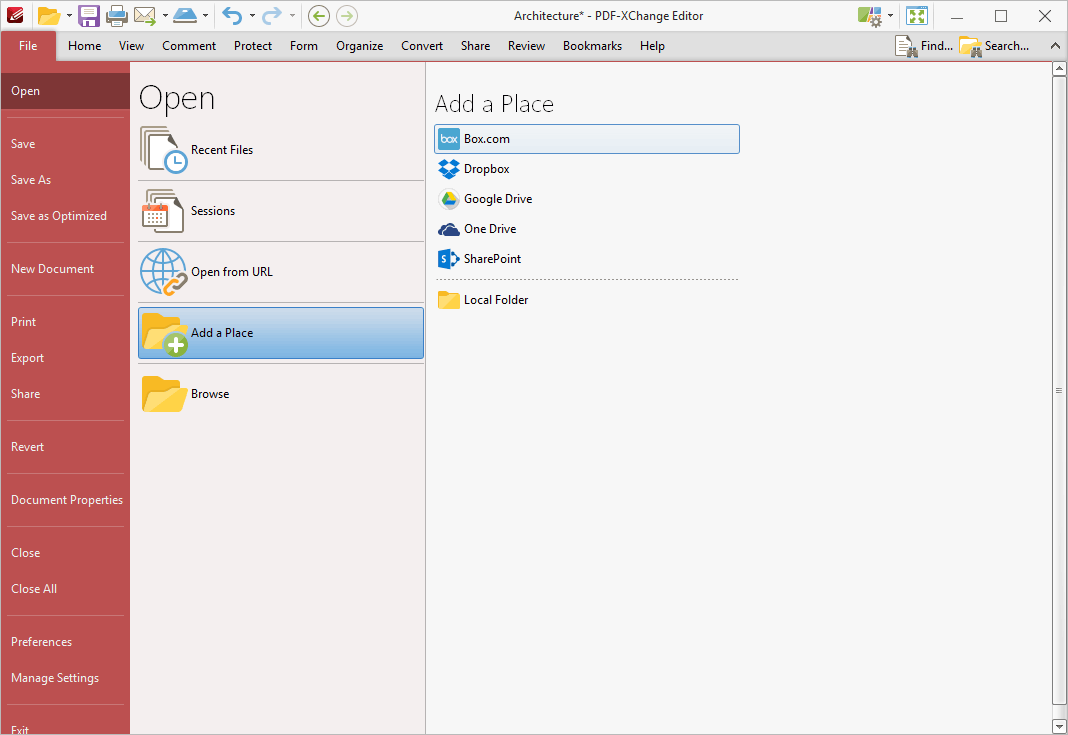
Task: Click the Scanner icon in quick toolbar
Action: 185,15
